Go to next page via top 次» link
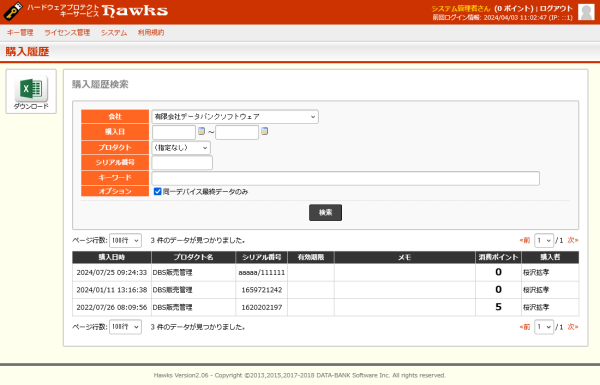The width and height of the screenshot is (600, 385). (x=572, y=240)
